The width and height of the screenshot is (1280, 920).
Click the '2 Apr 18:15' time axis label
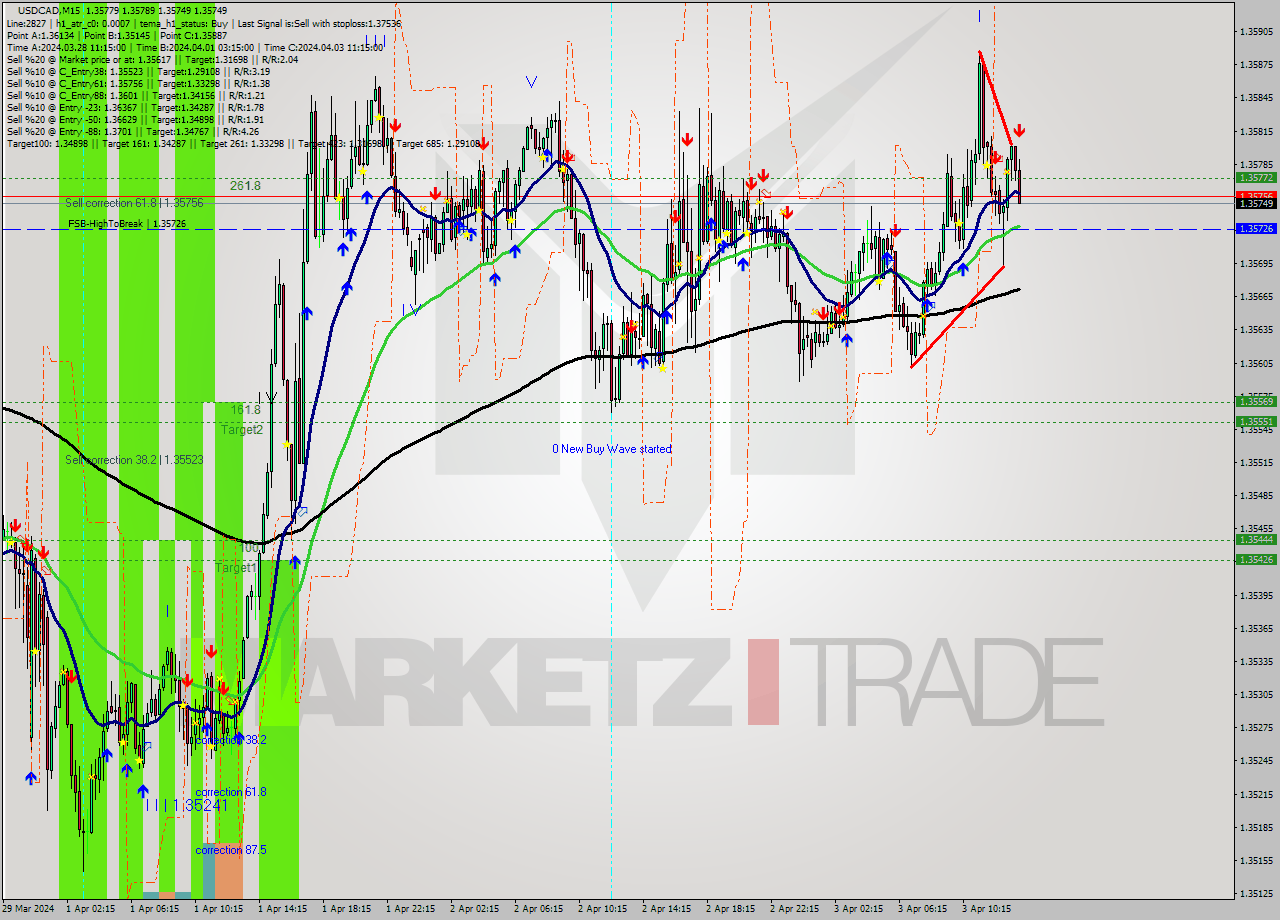pos(730,909)
